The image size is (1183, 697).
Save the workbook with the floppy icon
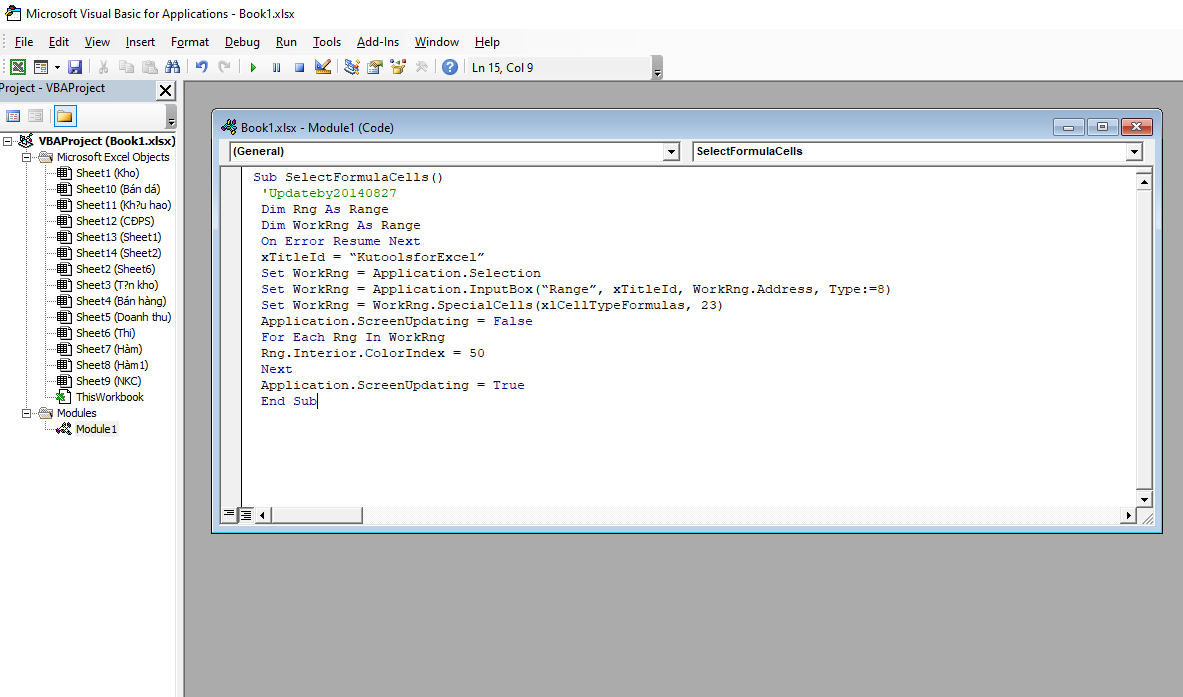pos(75,67)
